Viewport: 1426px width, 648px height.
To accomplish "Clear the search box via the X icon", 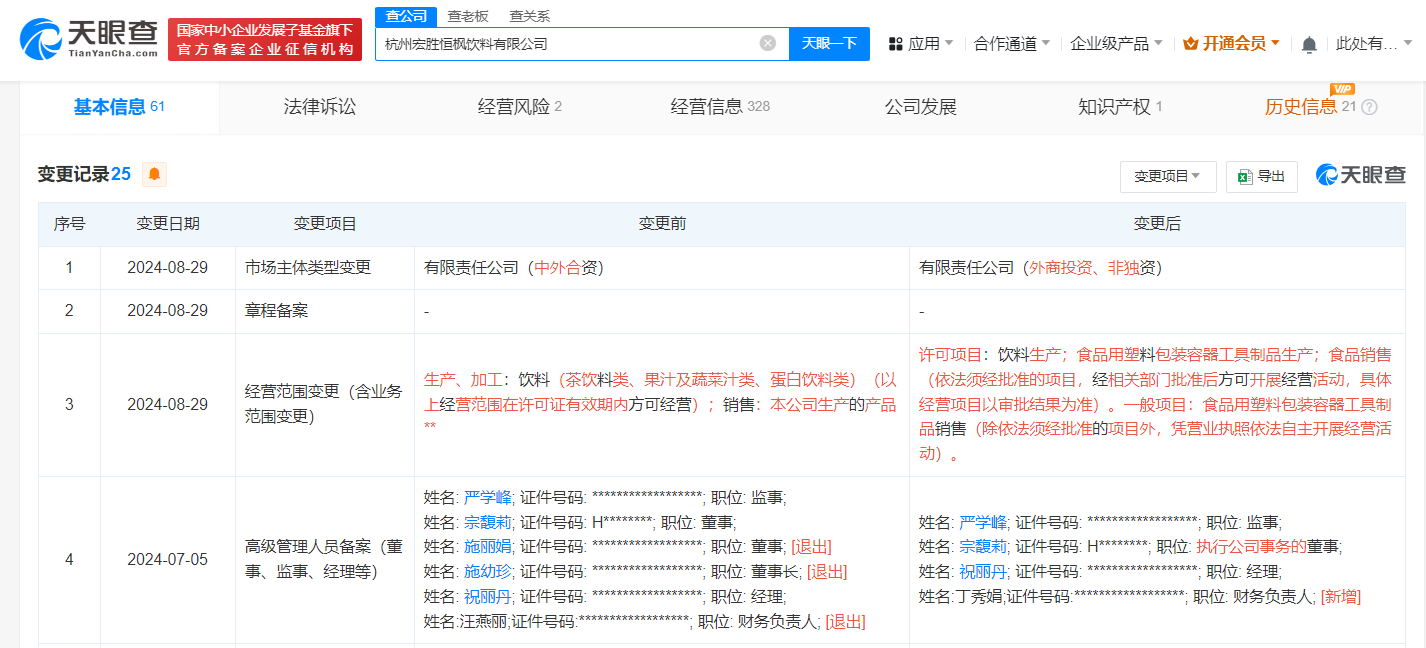I will point(767,42).
